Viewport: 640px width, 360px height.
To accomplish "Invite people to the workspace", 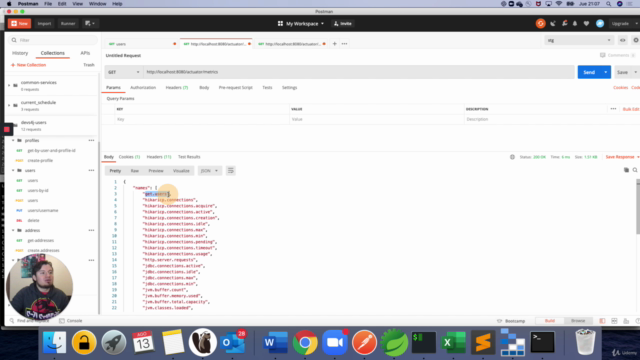I will pyautogui.click(x=342, y=24).
